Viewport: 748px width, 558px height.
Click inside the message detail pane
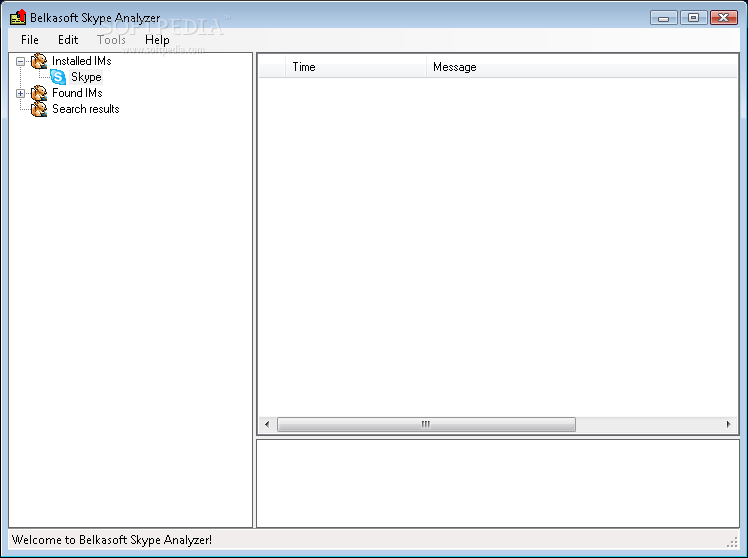coord(498,484)
